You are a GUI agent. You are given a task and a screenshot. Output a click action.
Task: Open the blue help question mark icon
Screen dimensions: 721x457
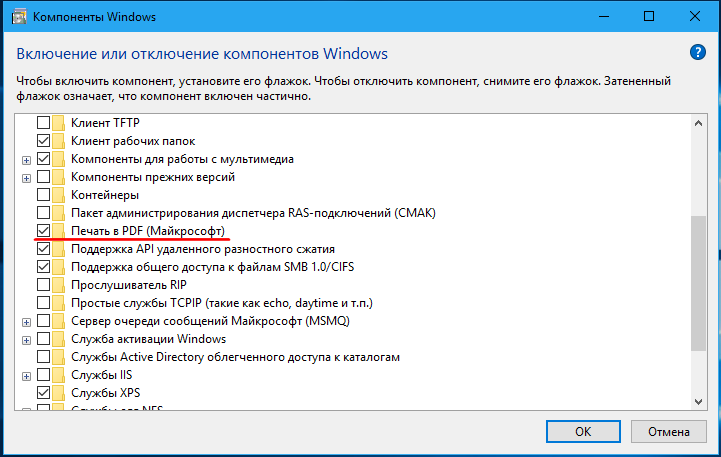[698, 52]
